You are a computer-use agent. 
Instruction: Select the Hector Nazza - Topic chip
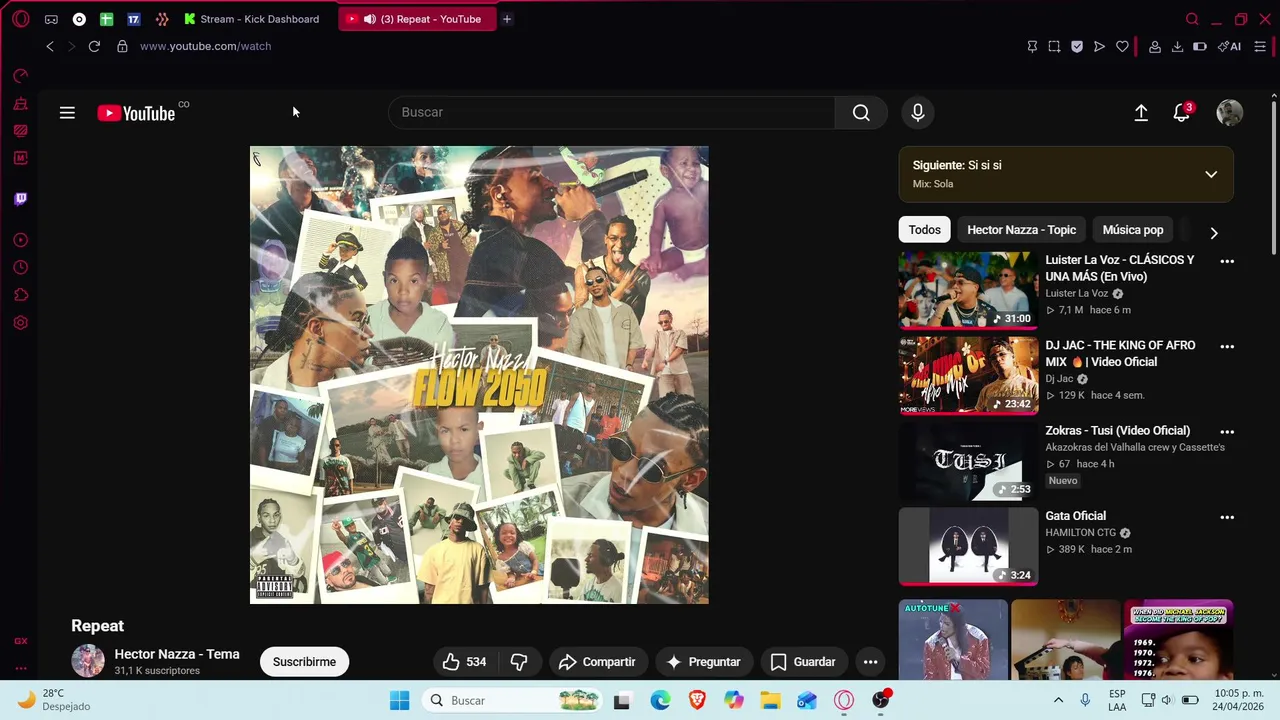click(1021, 230)
